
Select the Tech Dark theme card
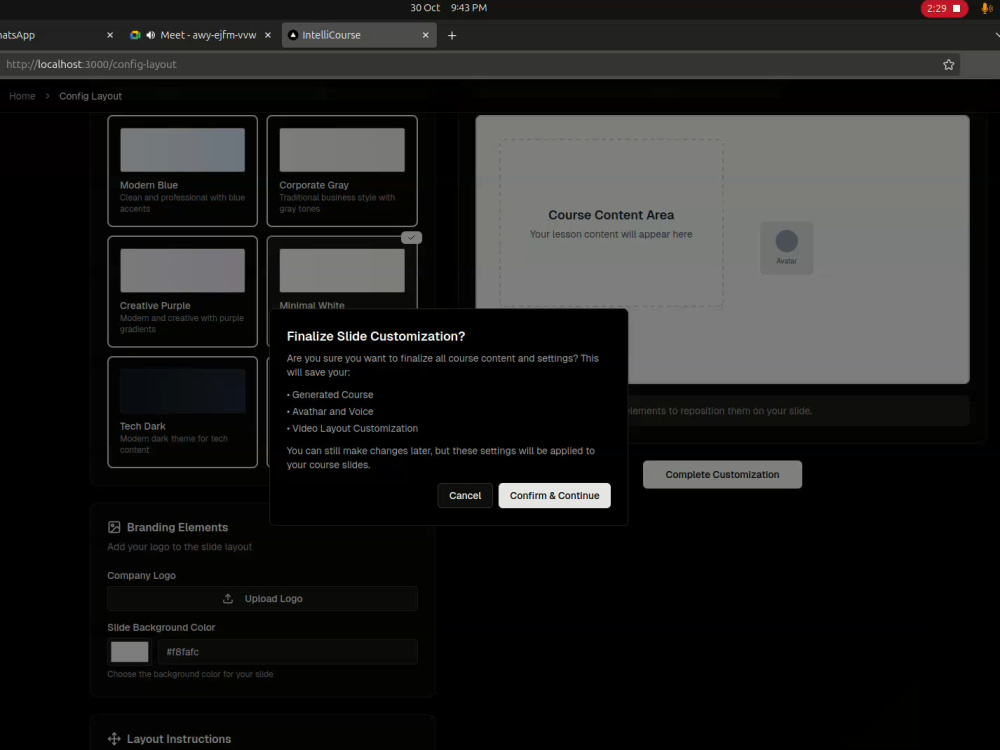182,412
